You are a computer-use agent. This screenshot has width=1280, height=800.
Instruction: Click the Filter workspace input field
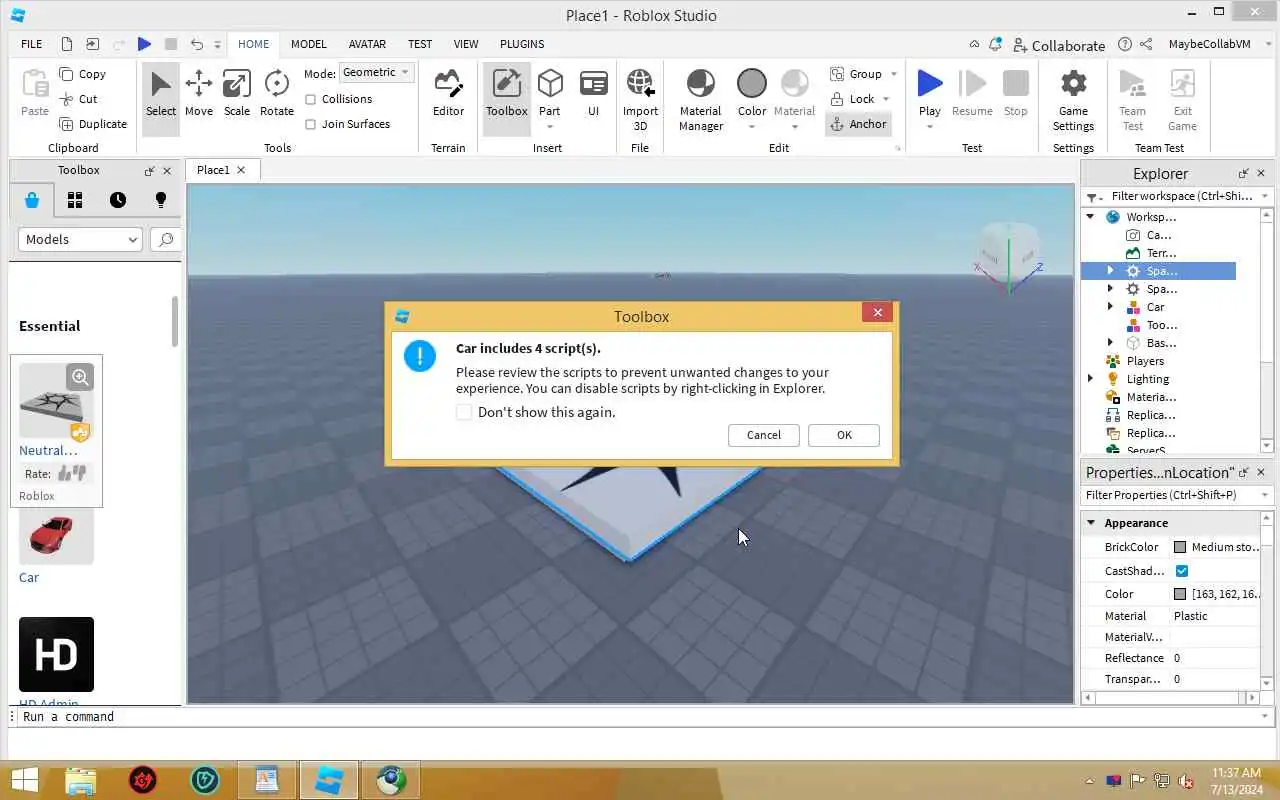pos(1183,196)
